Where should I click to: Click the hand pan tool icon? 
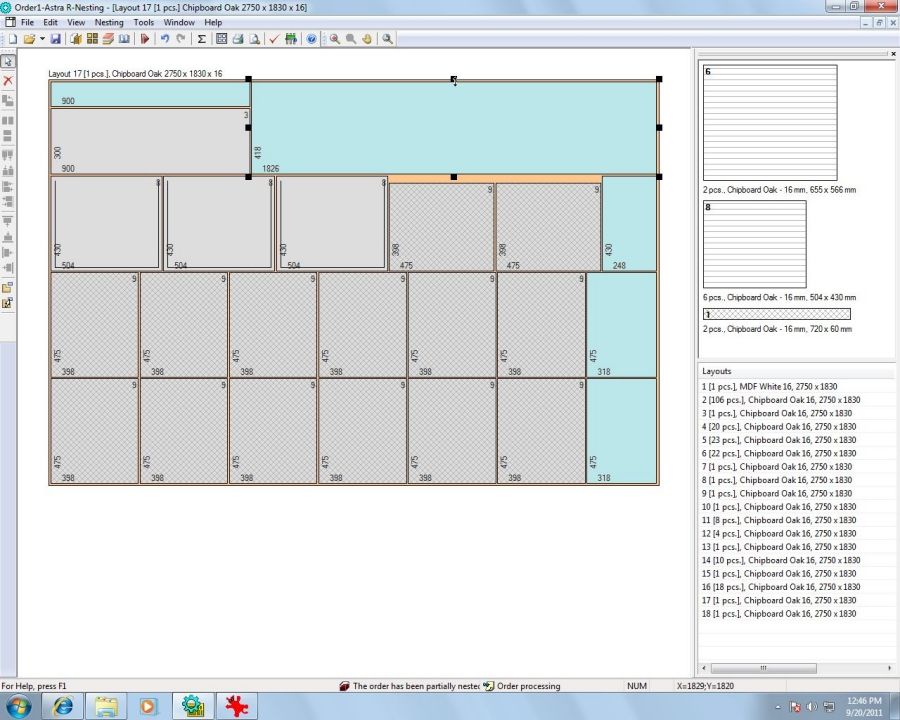366,39
